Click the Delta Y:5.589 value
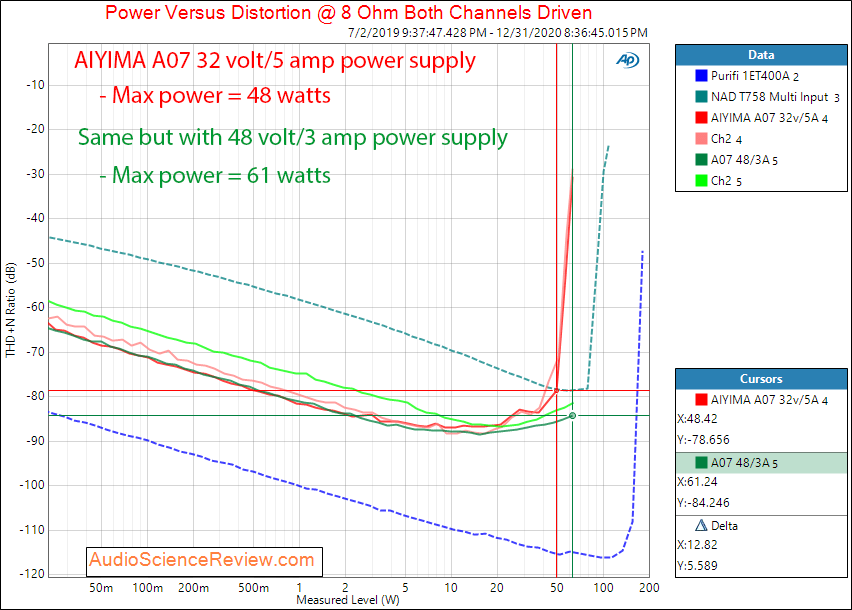 (697, 566)
